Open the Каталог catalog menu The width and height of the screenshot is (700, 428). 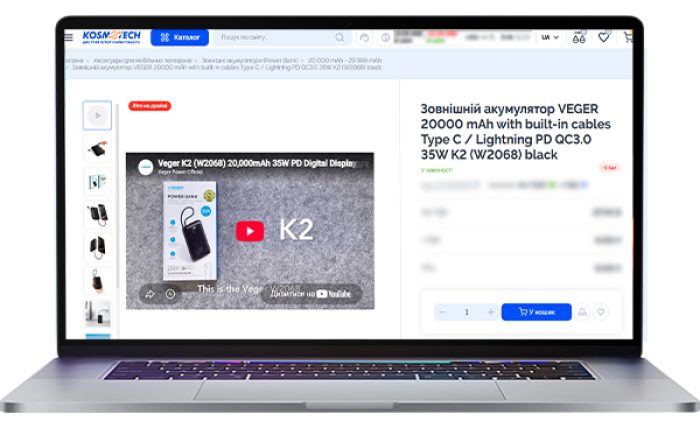pos(179,37)
